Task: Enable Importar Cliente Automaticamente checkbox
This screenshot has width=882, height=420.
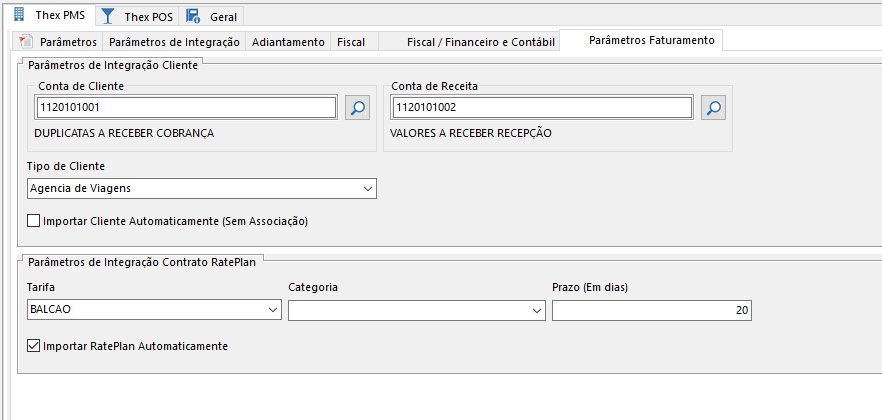Action: pyautogui.click(x=34, y=221)
